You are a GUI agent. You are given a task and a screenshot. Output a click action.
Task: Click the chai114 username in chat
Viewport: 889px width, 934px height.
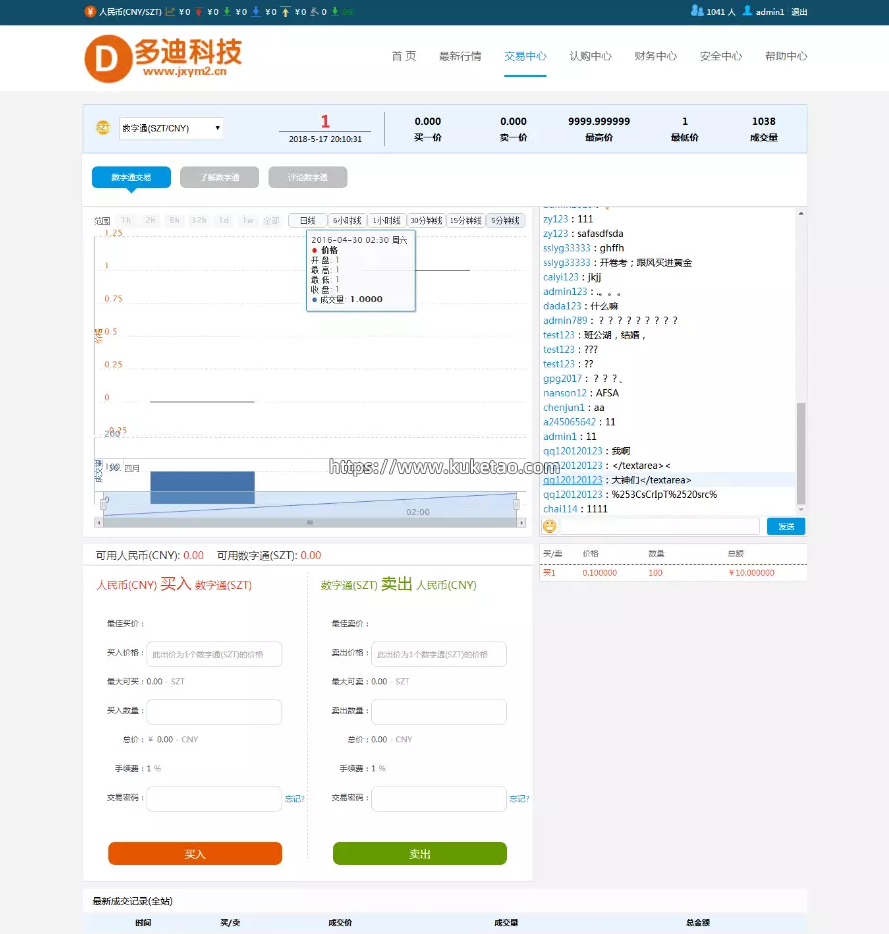click(x=560, y=509)
